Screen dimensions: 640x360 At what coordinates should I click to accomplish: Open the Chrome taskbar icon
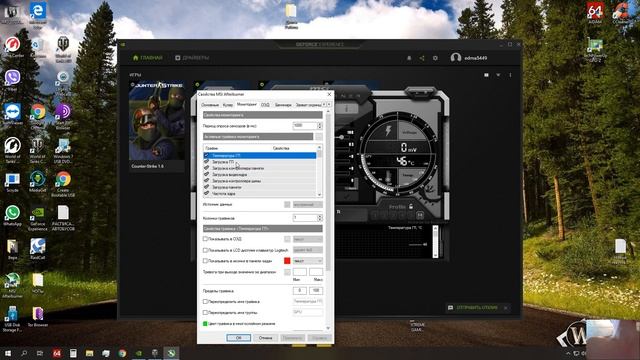122,353
